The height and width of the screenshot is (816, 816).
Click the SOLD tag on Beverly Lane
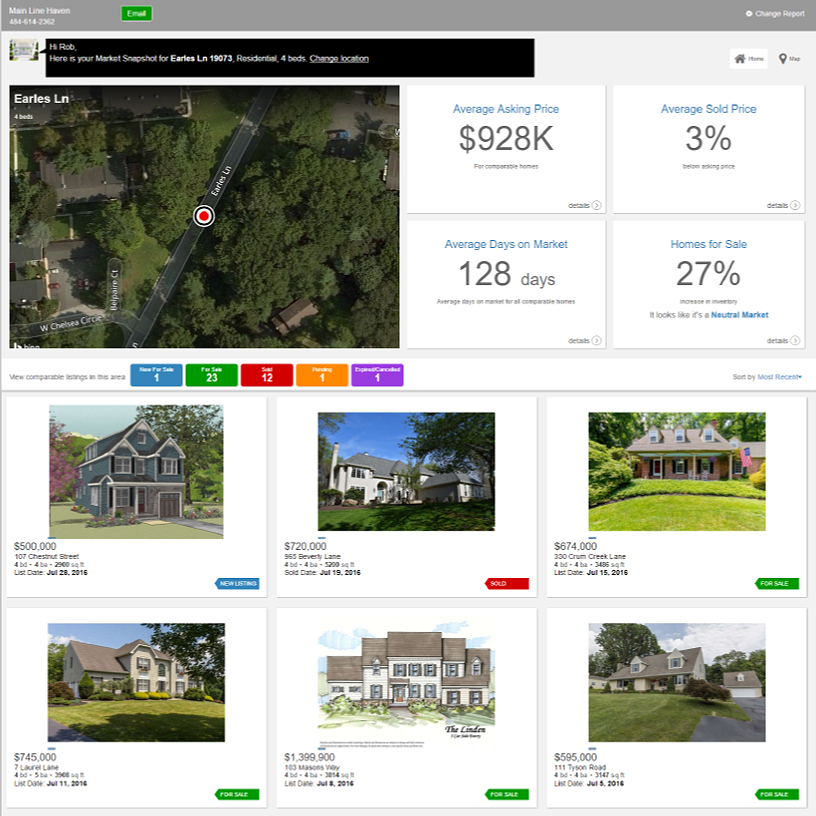[x=507, y=583]
